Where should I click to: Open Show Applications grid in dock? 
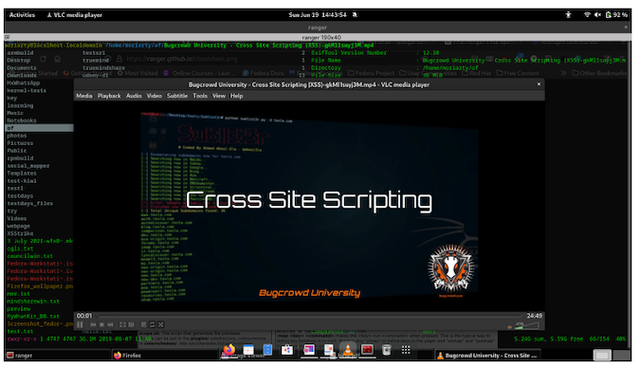[x=406, y=350]
